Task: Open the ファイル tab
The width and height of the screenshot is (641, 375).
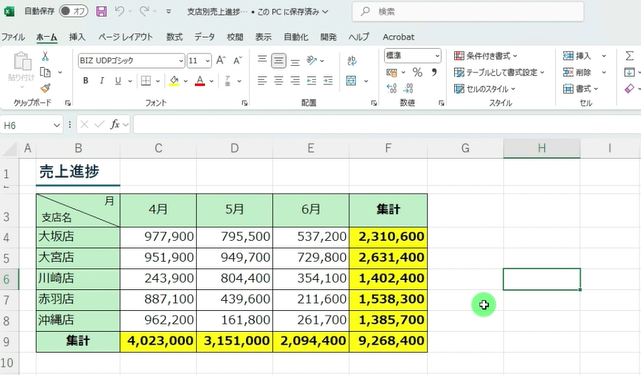Action: [13, 37]
